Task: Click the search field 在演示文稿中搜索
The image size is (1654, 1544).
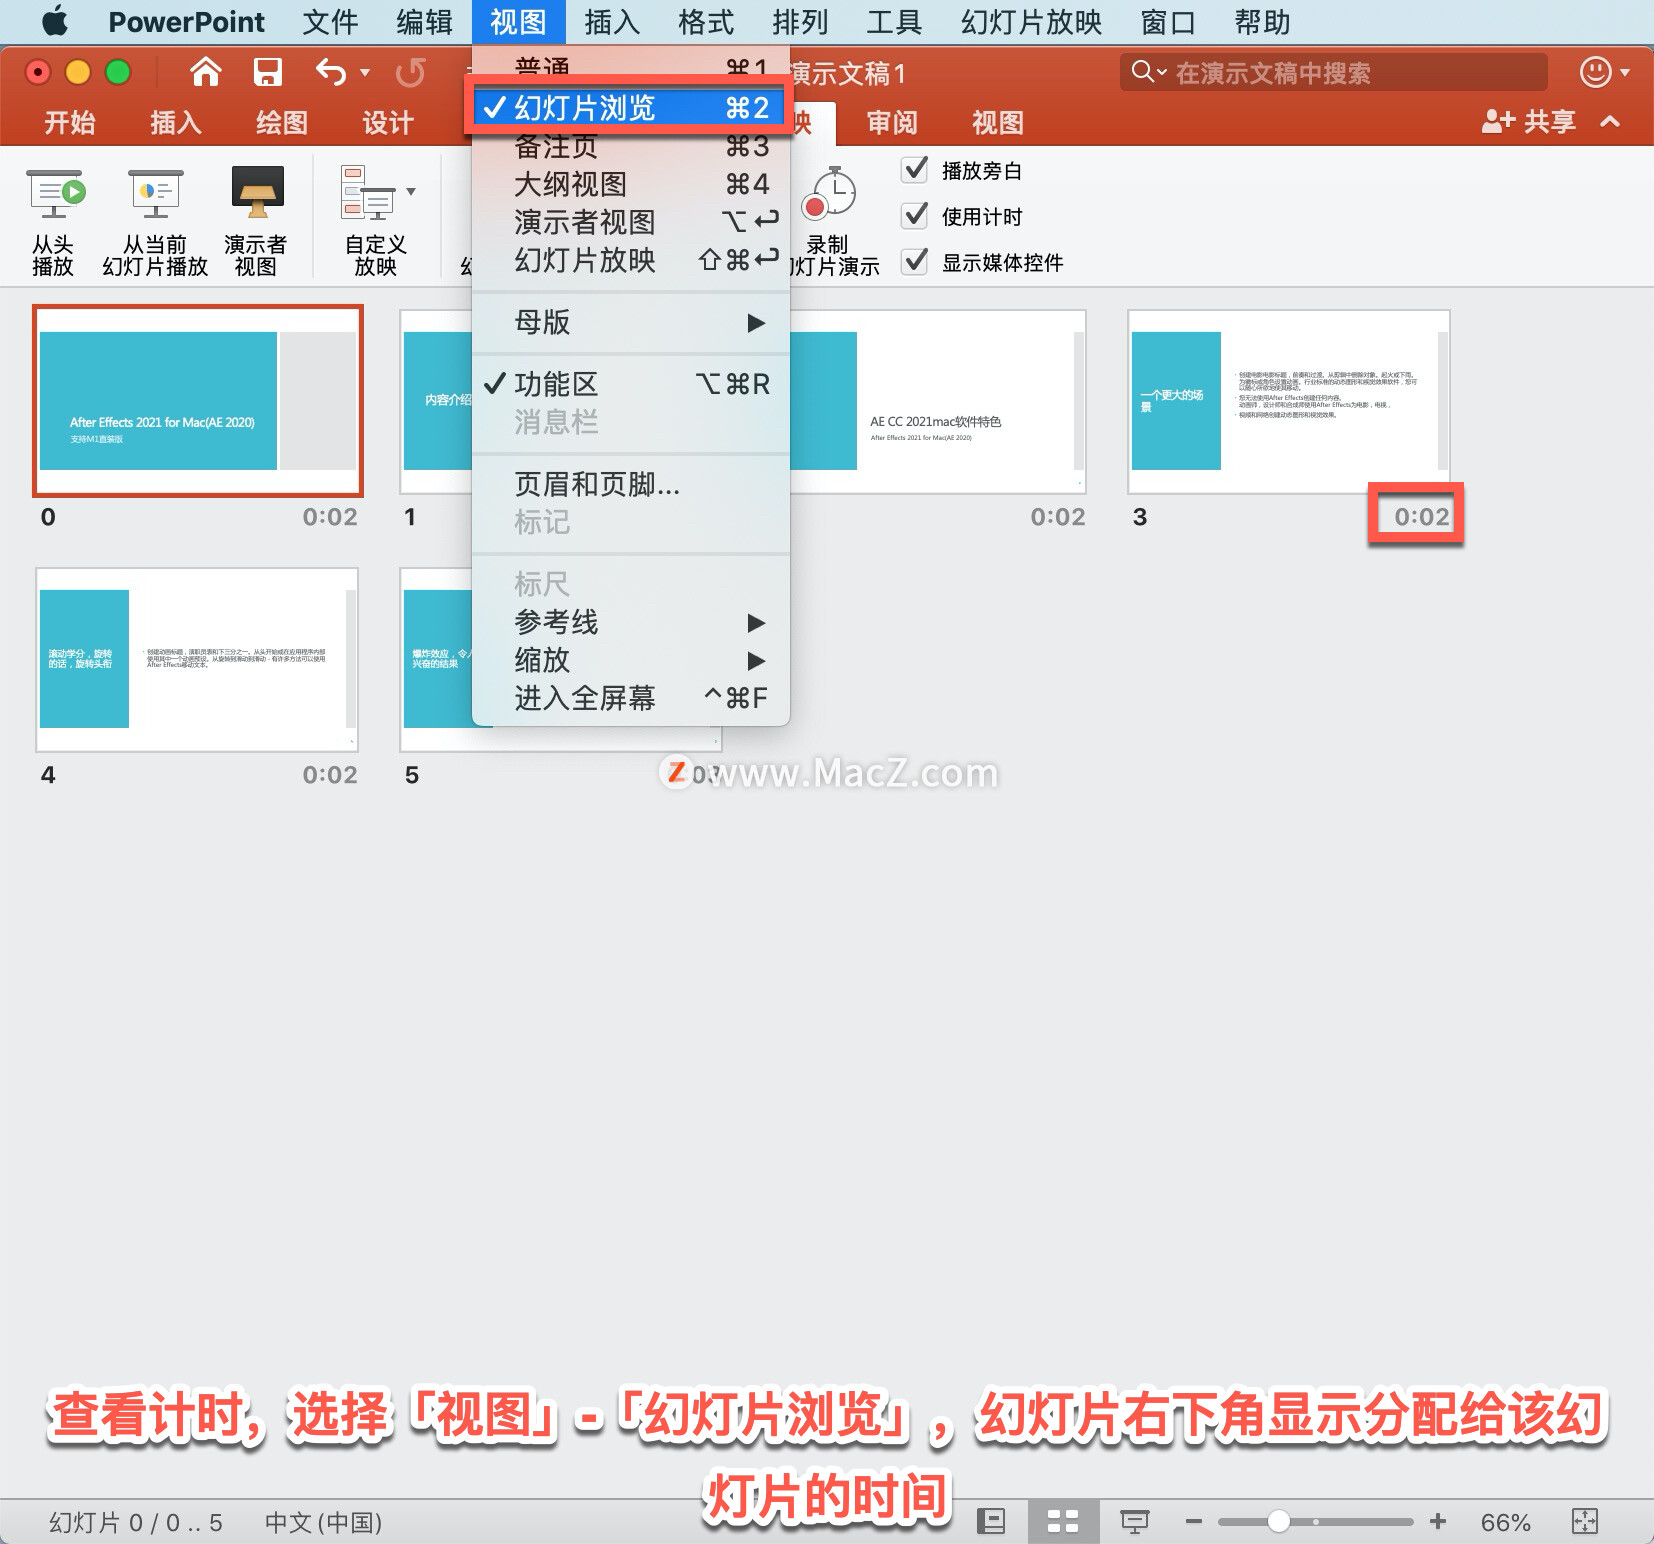Action: click(1333, 72)
